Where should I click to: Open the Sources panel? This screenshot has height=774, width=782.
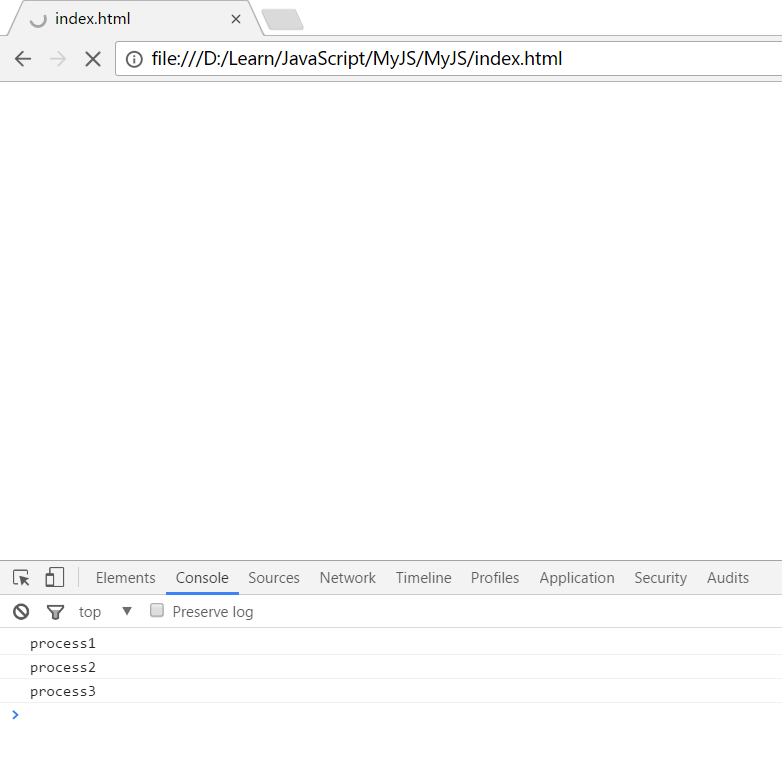click(x=274, y=578)
